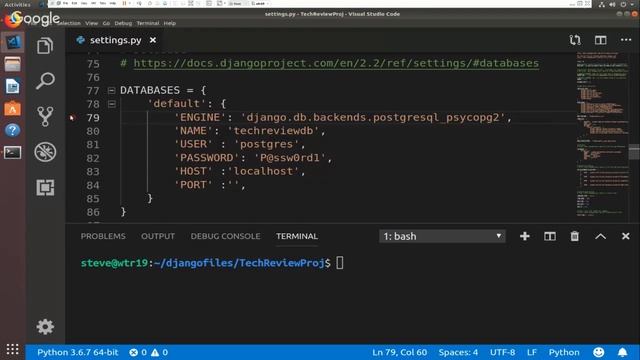Show applications grid at the bottom of the dock
Screen dimensions: 640x360
coord(12,349)
